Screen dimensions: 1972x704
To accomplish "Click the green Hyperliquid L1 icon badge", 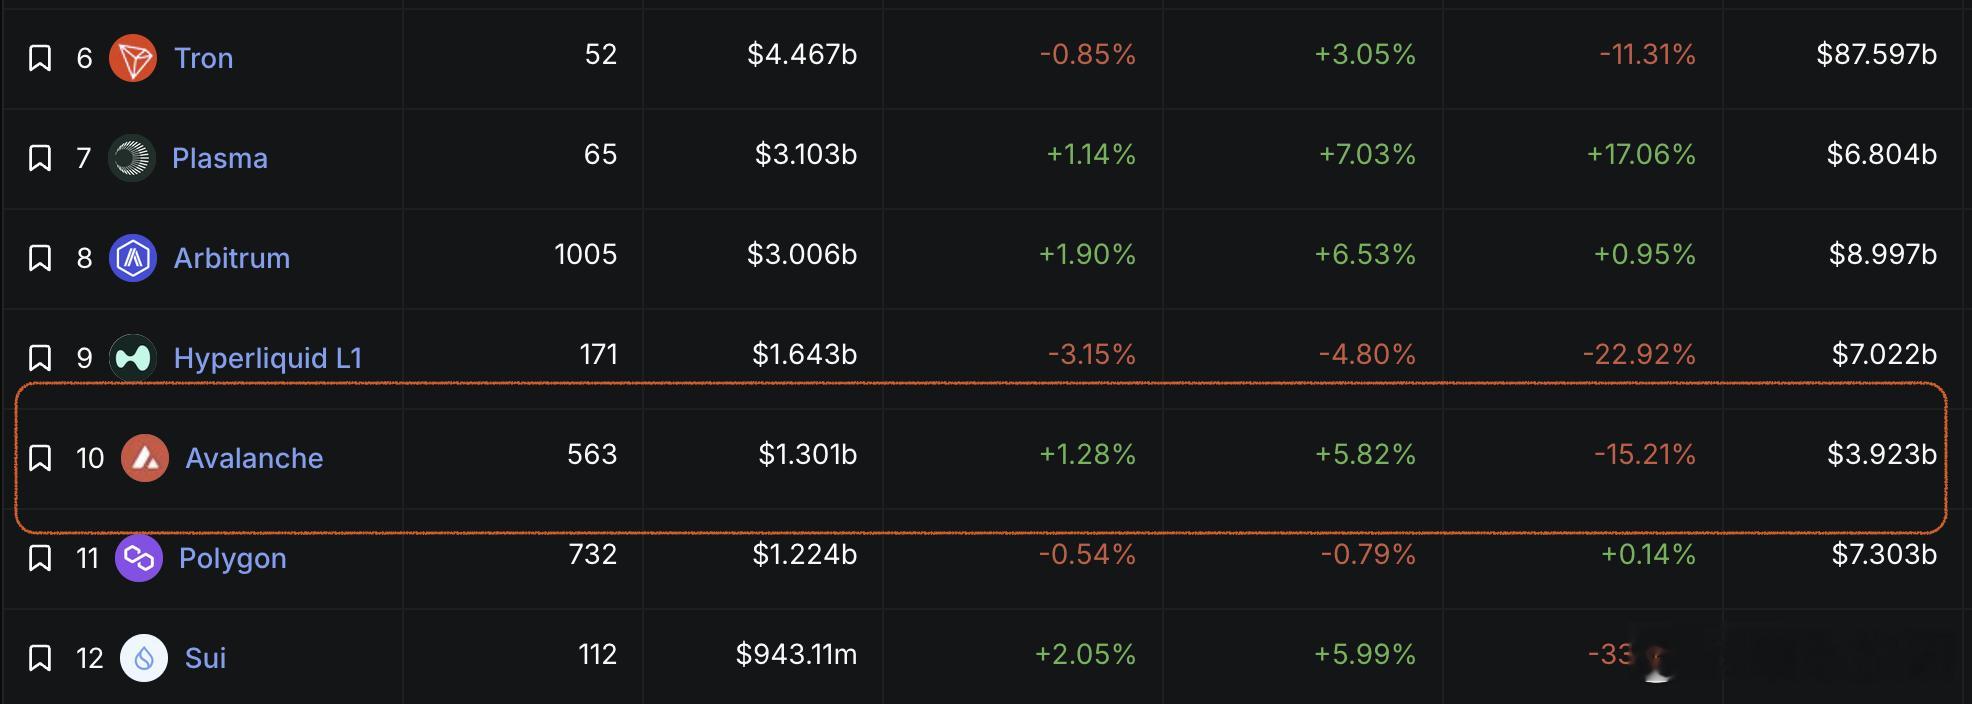I will coord(135,357).
